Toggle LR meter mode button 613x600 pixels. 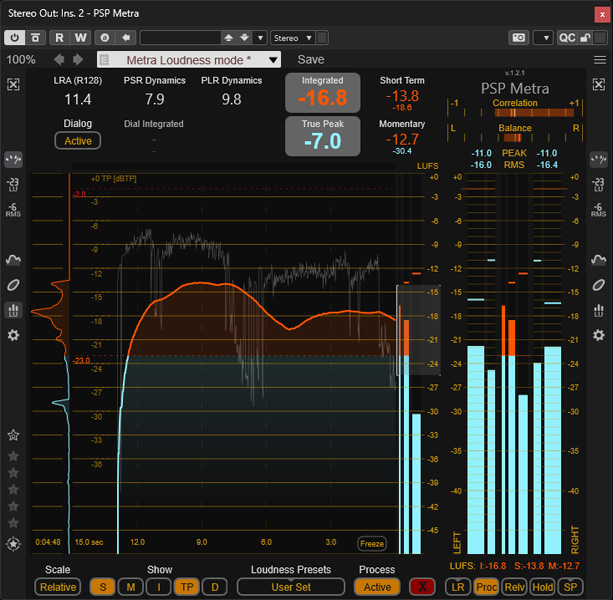[x=458, y=587]
